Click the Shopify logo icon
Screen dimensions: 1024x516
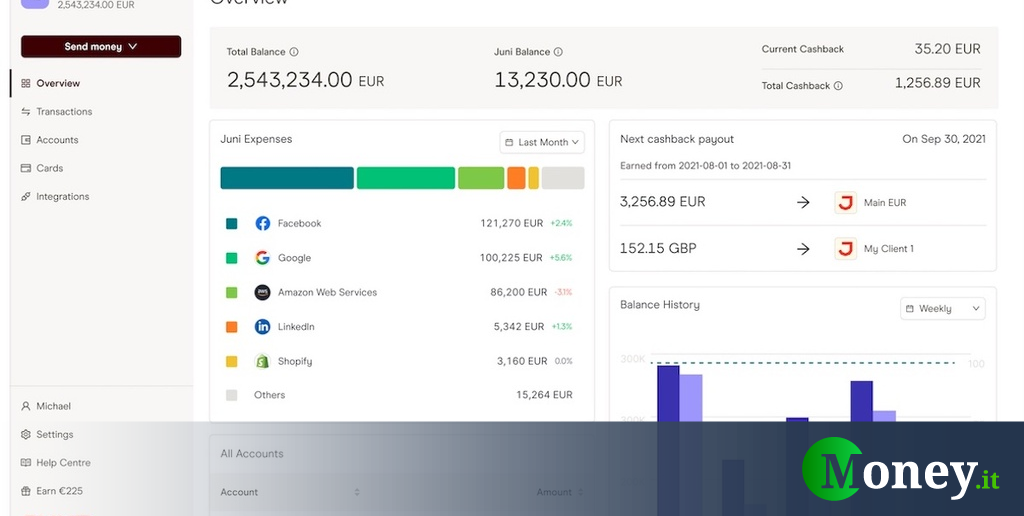[x=263, y=361]
